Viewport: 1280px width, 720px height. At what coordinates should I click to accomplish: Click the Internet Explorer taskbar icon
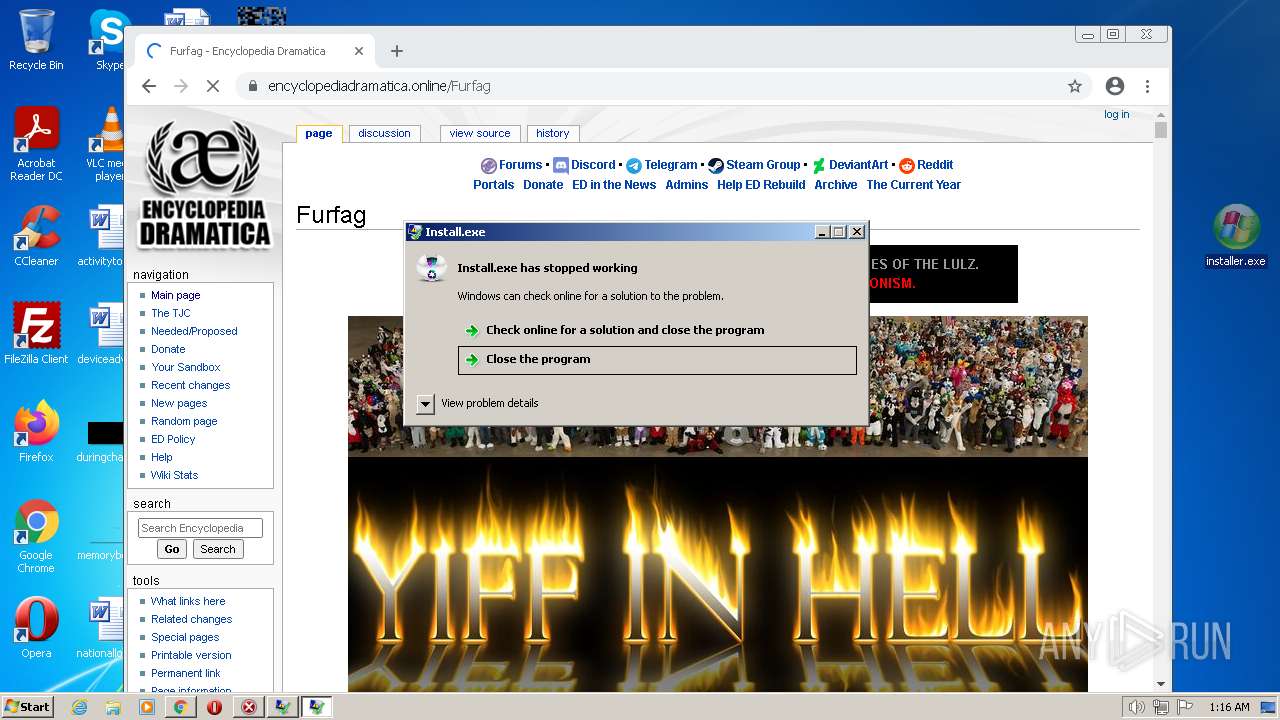(x=79, y=707)
